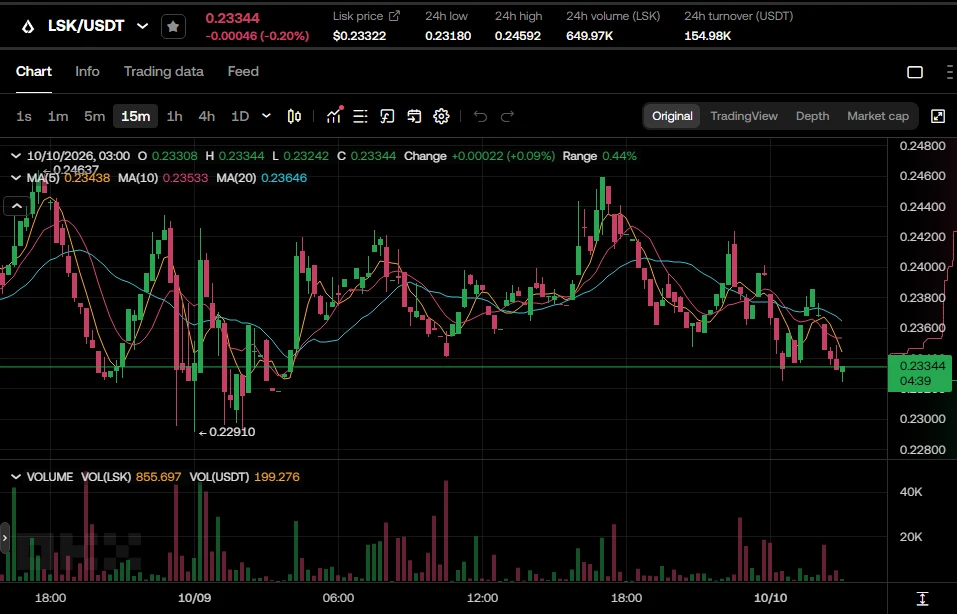This screenshot has width=957, height=614.
Task: Redo the last chart action
Action: (x=507, y=116)
